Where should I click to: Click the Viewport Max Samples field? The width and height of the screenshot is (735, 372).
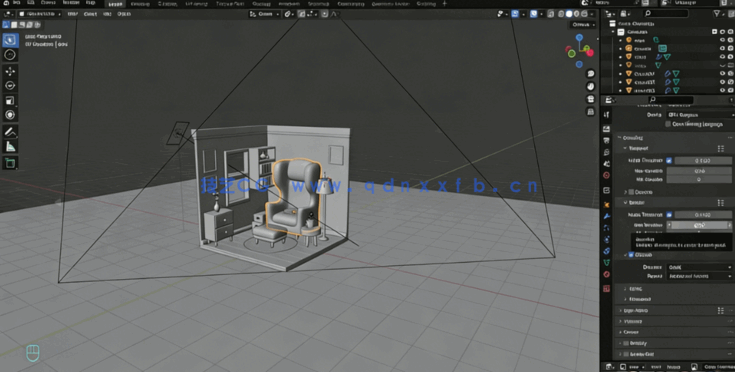pyautogui.click(x=699, y=171)
